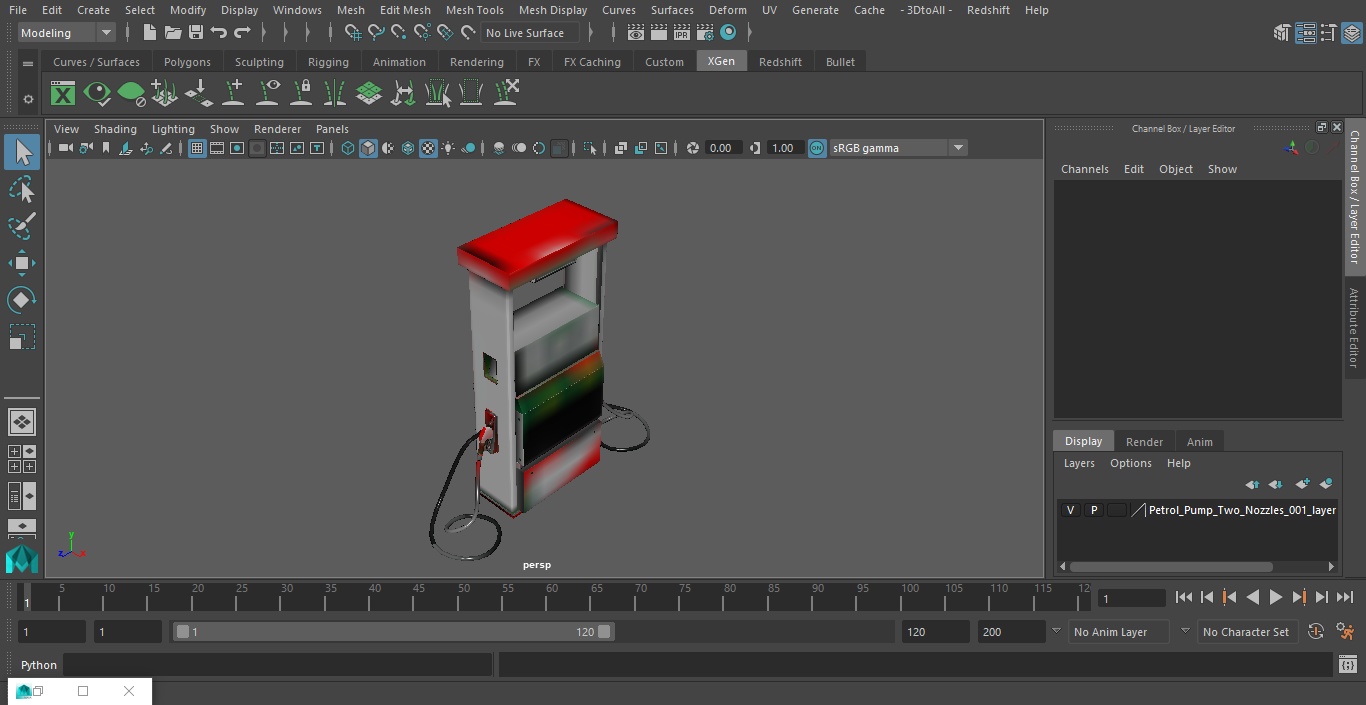Switch to the Anim layer tab

tap(1199, 442)
